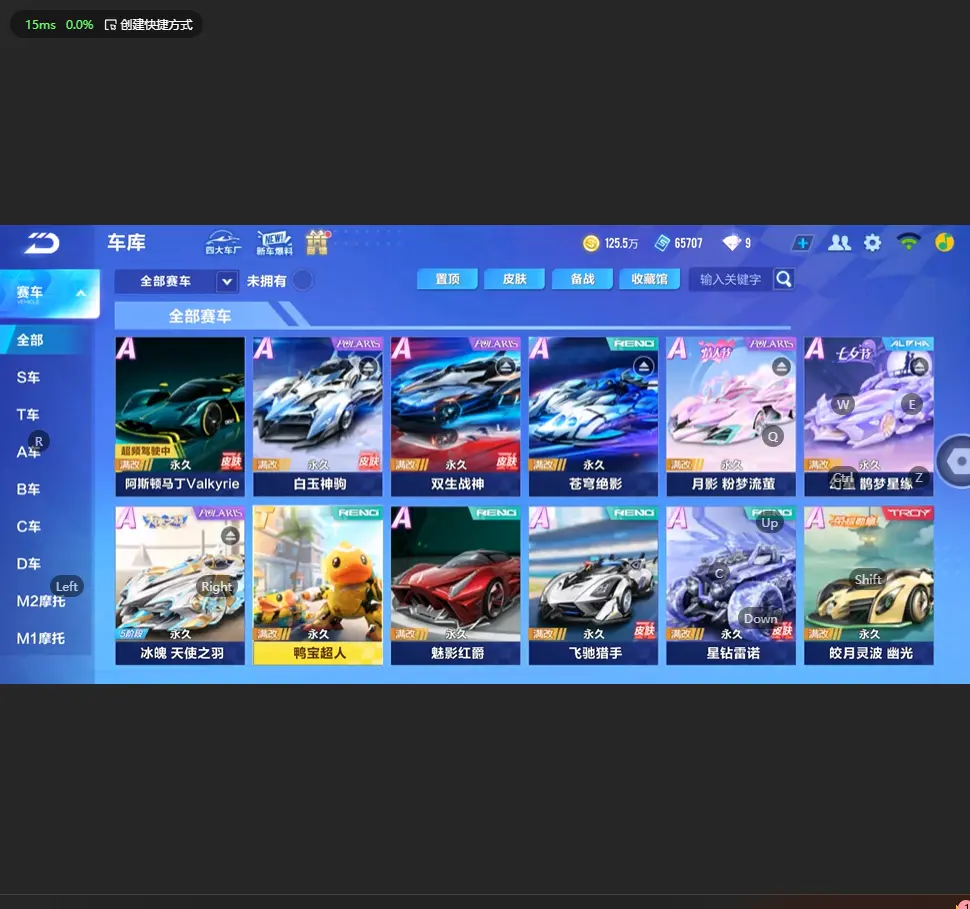Click the 创建快捷方式 label
This screenshot has width=970, height=909.
[x=157, y=25]
